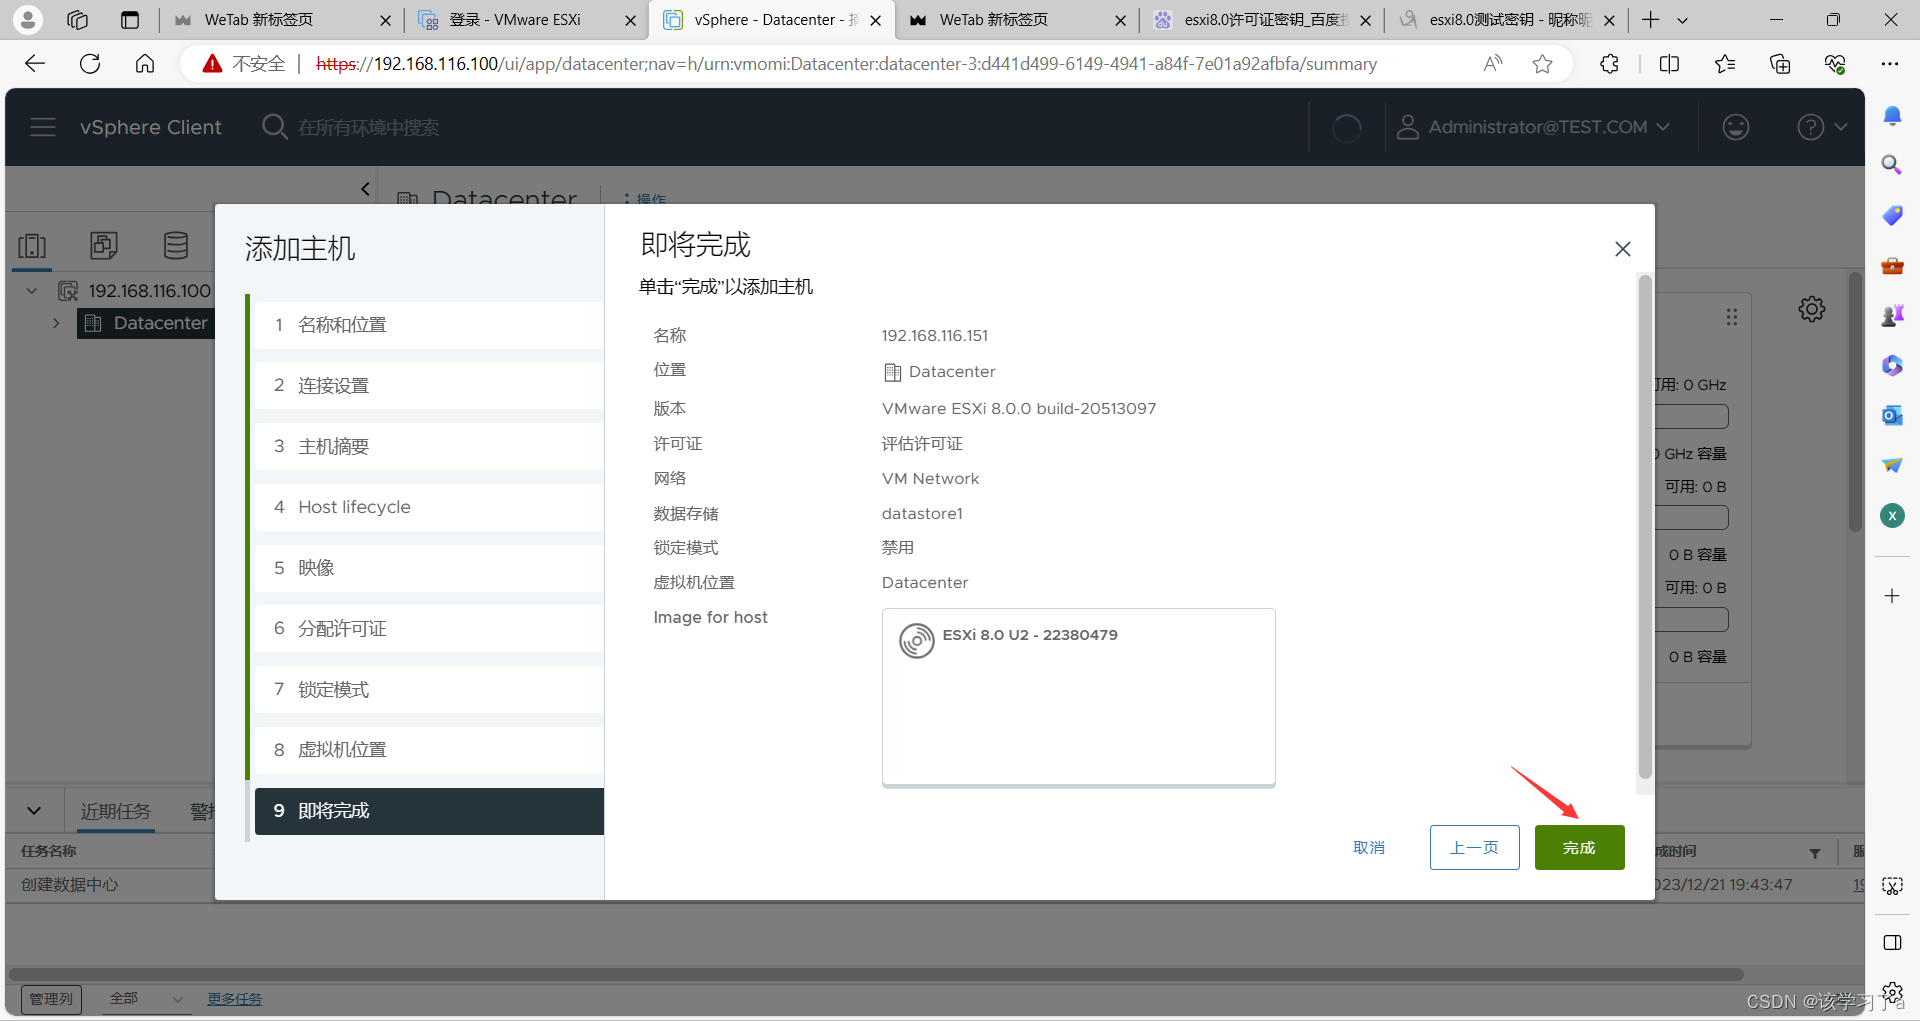Click the Edge sidebar notification bell icon
This screenshot has width=1920, height=1021.
click(1892, 116)
